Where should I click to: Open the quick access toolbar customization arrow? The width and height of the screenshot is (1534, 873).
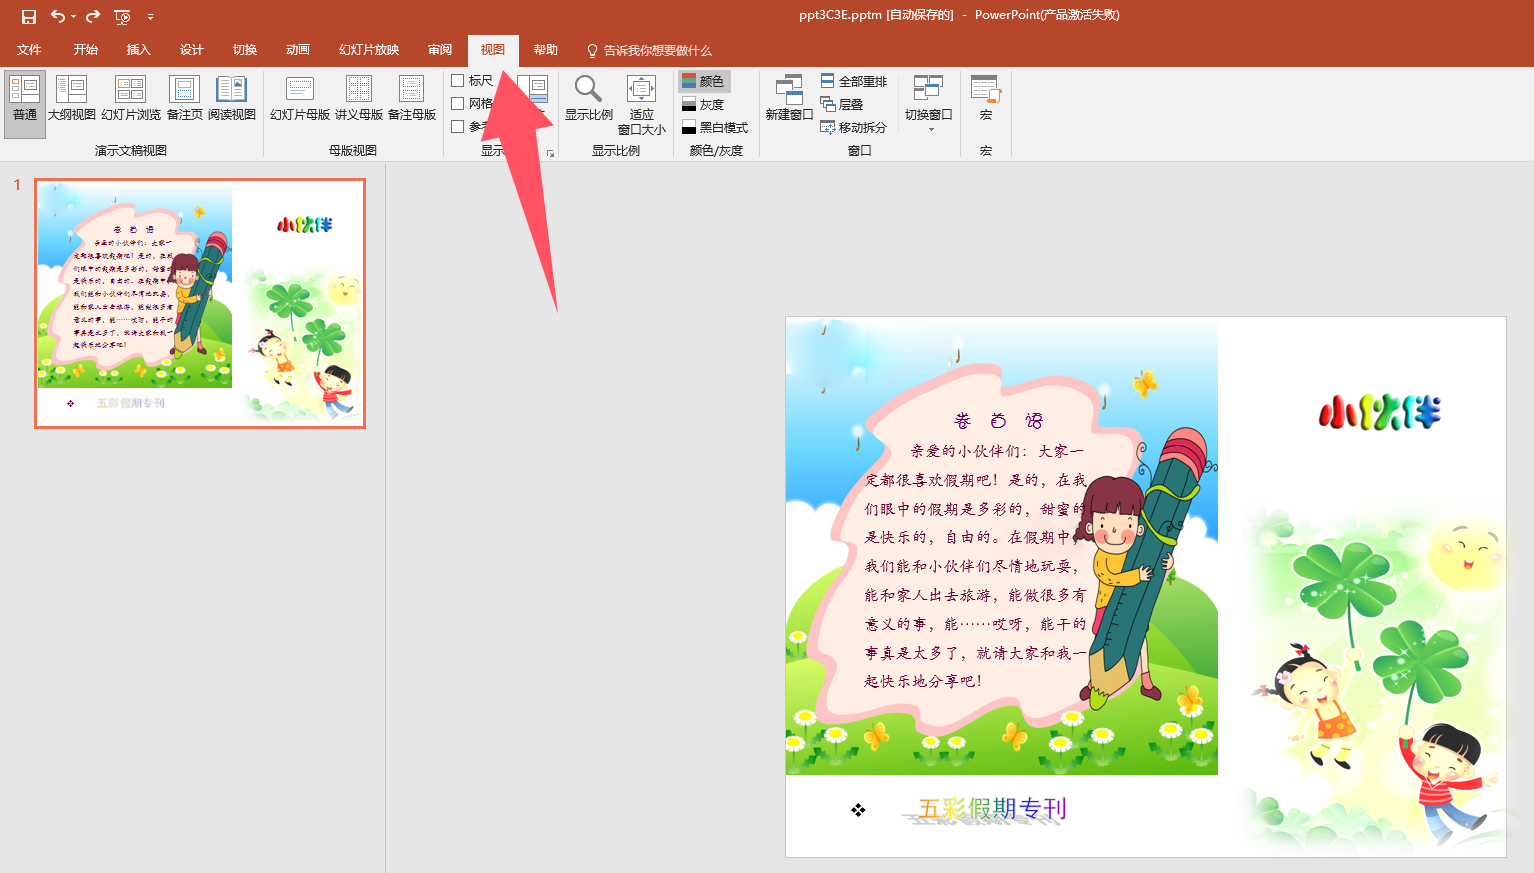coord(151,16)
